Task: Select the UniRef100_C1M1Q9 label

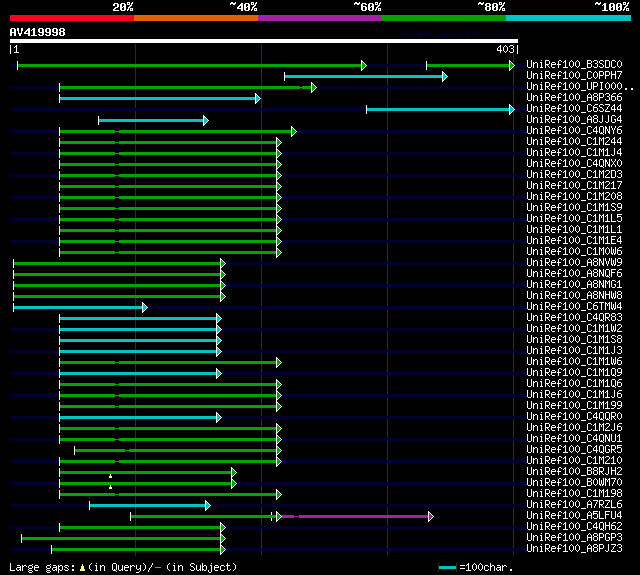Action: pos(574,373)
